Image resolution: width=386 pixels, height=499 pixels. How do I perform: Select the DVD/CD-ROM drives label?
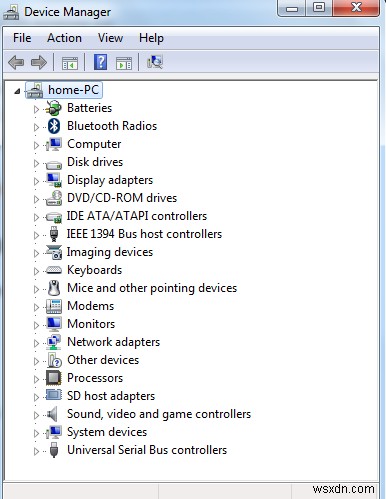(122, 198)
